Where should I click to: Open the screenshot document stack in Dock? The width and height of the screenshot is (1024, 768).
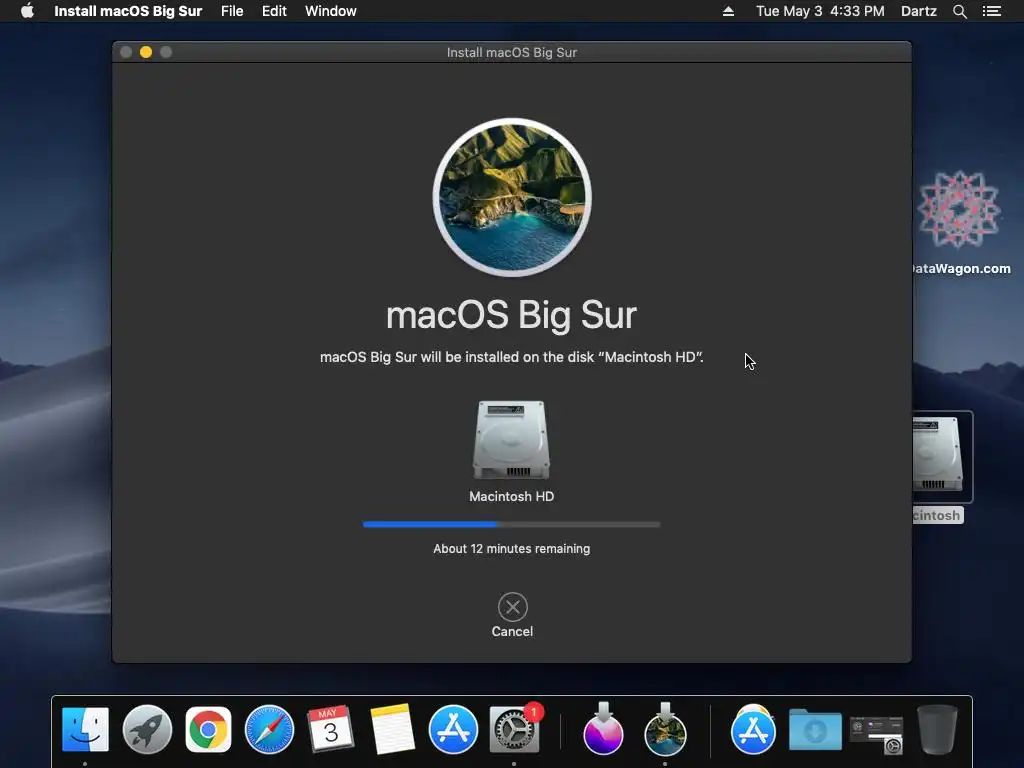(876, 735)
